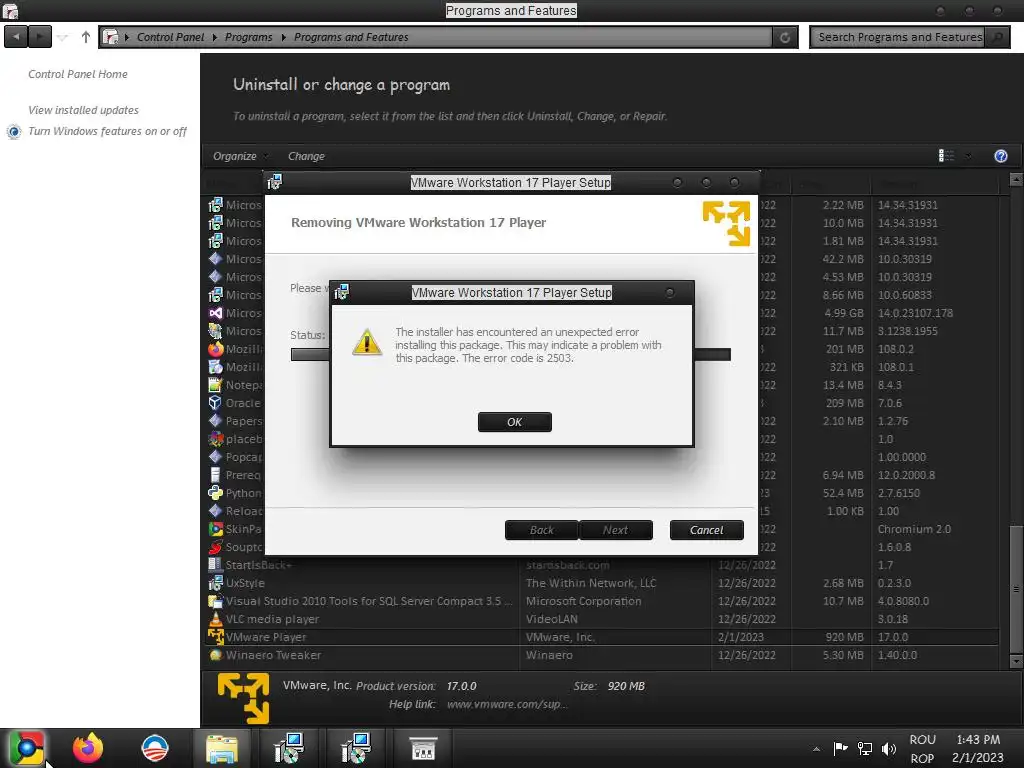Screen dimensions: 1024x768
Task: Open the www.vmware.com help link
Action: pyautogui.click(x=507, y=704)
